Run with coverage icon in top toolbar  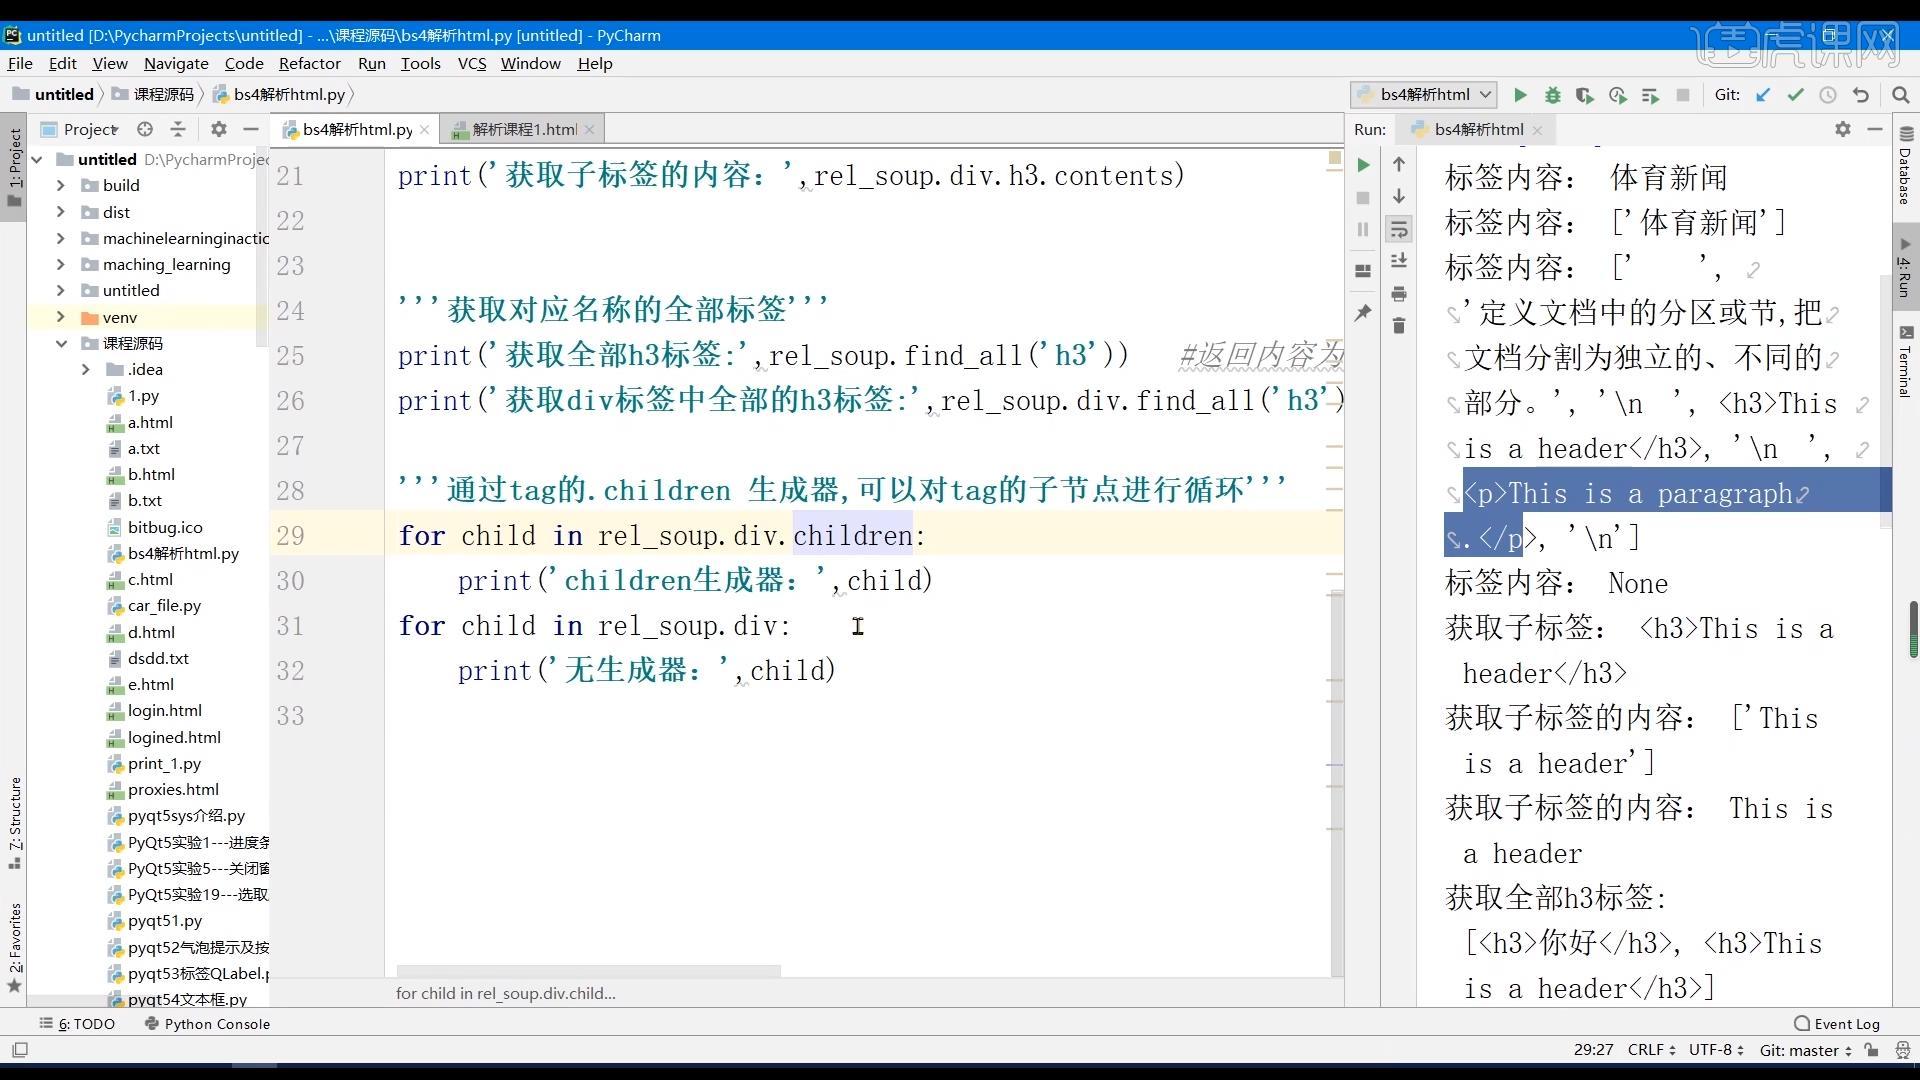[1585, 95]
